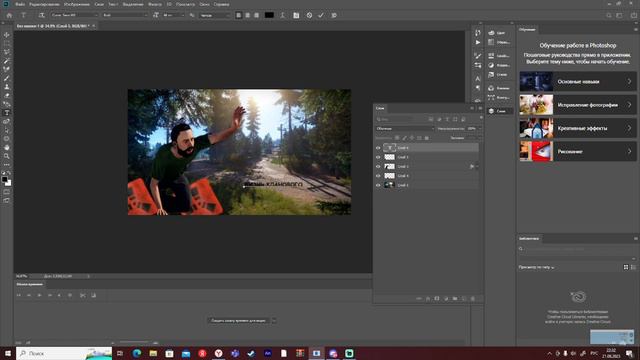Click the create video timeline button
Screen dimensions: 640x360
click(x=239, y=320)
